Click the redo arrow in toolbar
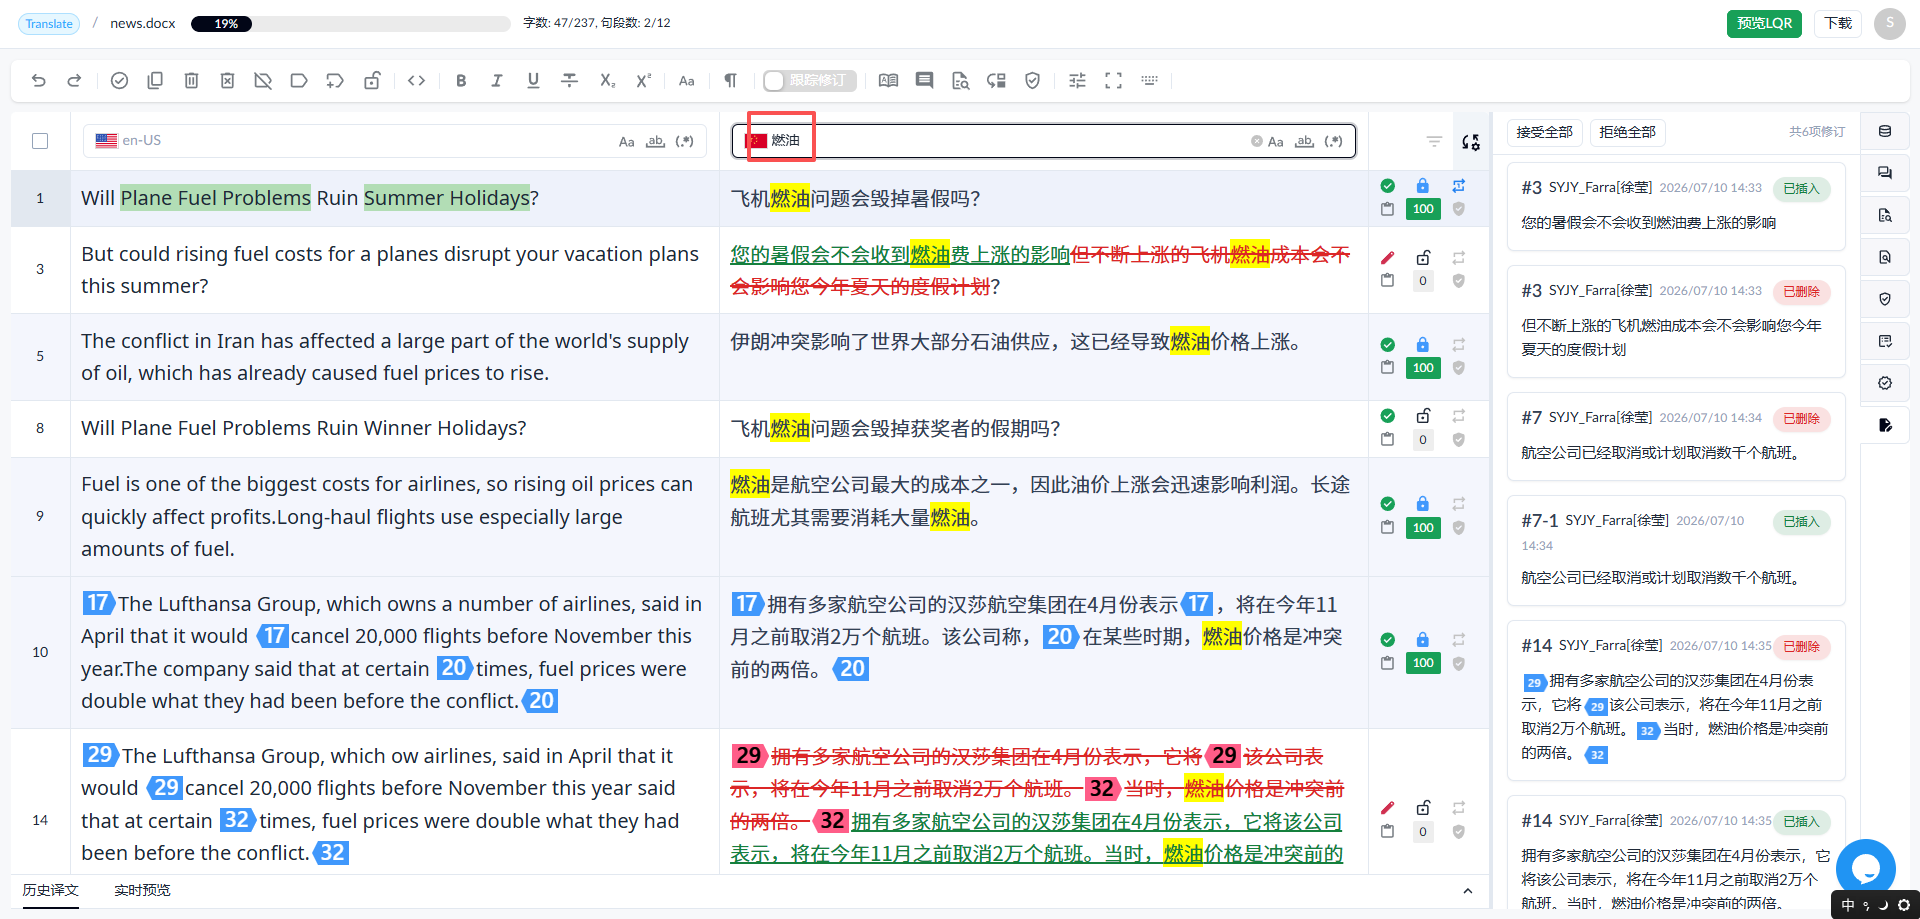Image resolution: width=1920 pixels, height=919 pixels. point(74,81)
